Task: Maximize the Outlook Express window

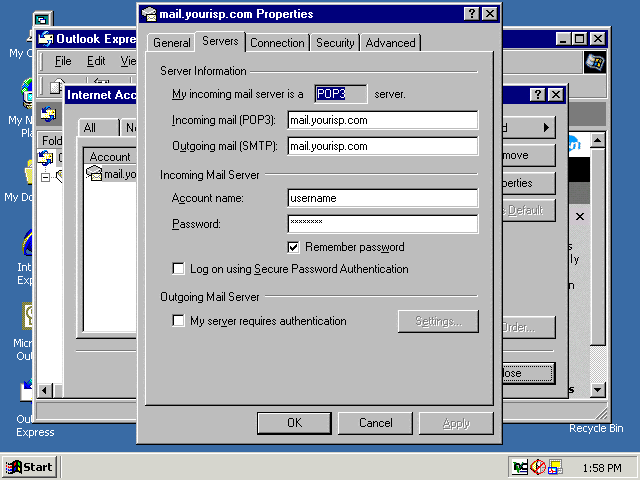Action: 580,39
